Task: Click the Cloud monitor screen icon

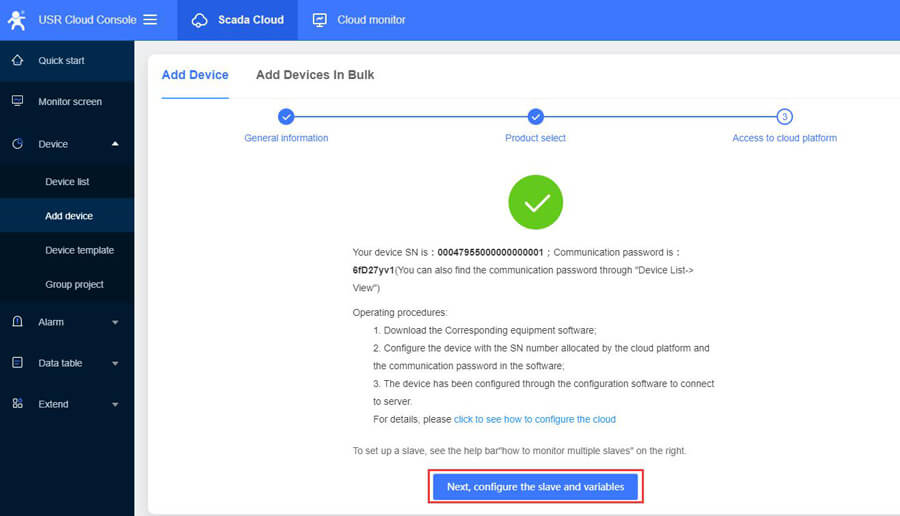Action: click(x=320, y=20)
